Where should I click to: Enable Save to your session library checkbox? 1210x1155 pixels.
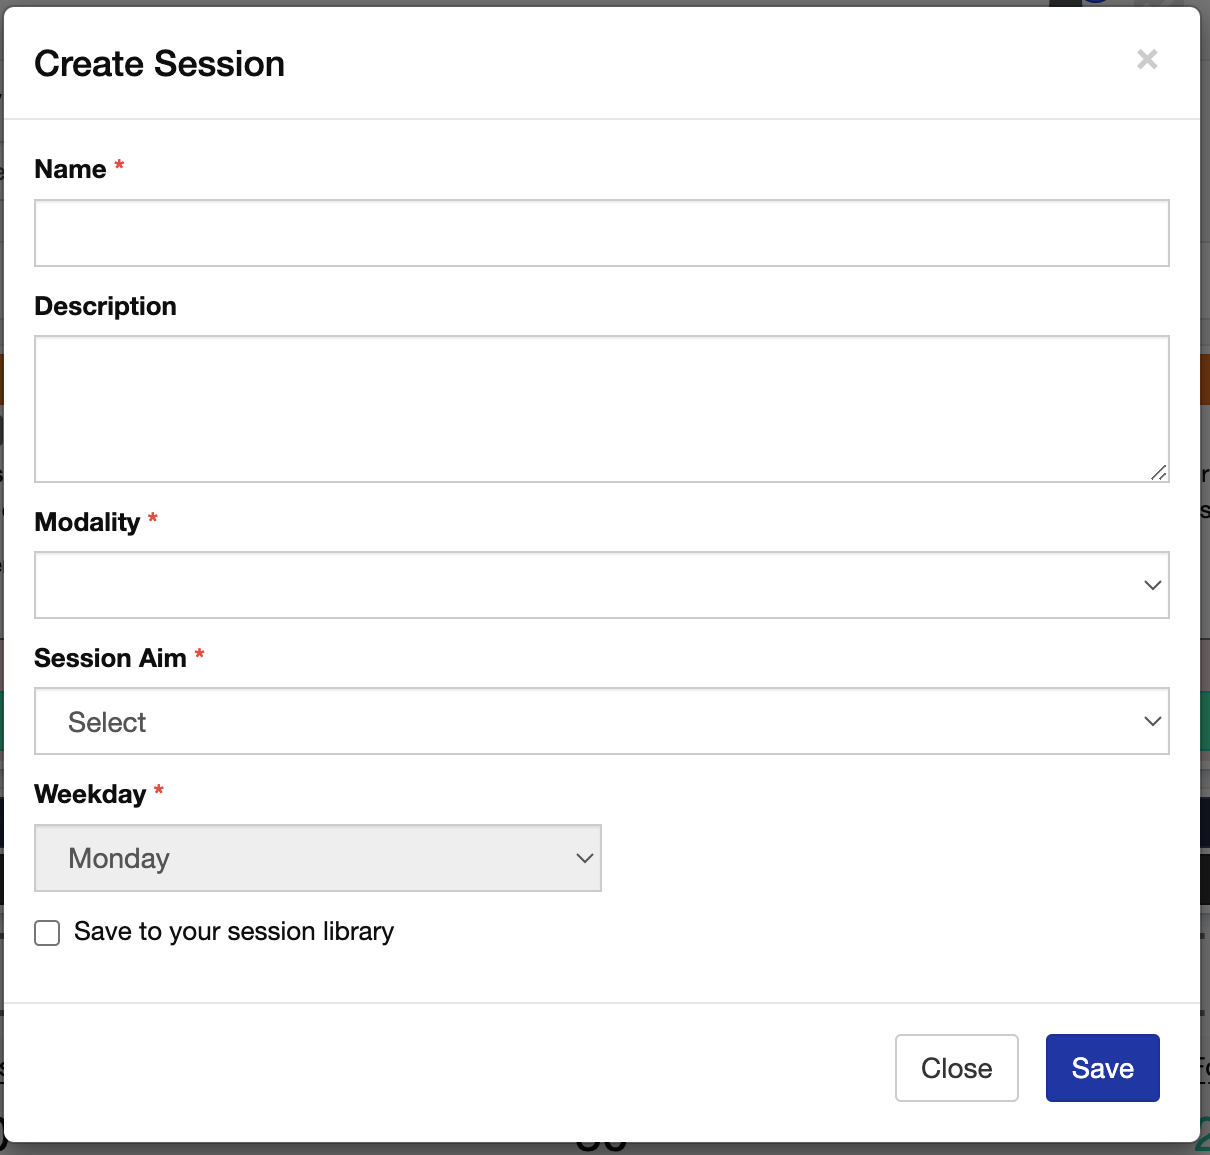[x=47, y=933]
